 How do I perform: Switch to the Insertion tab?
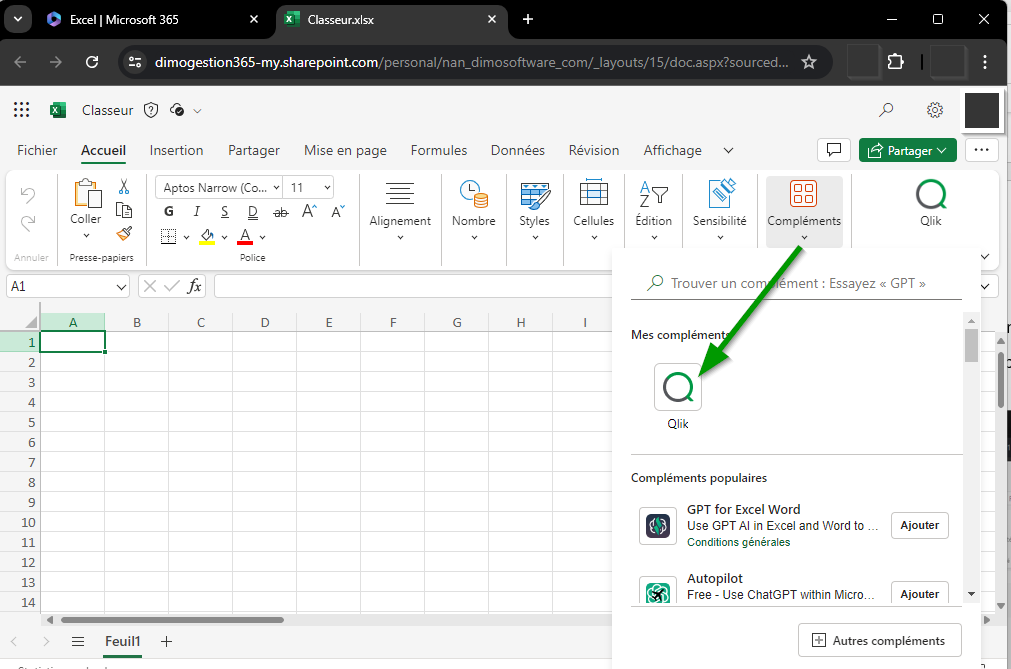pyautogui.click(x=177, y=150)
